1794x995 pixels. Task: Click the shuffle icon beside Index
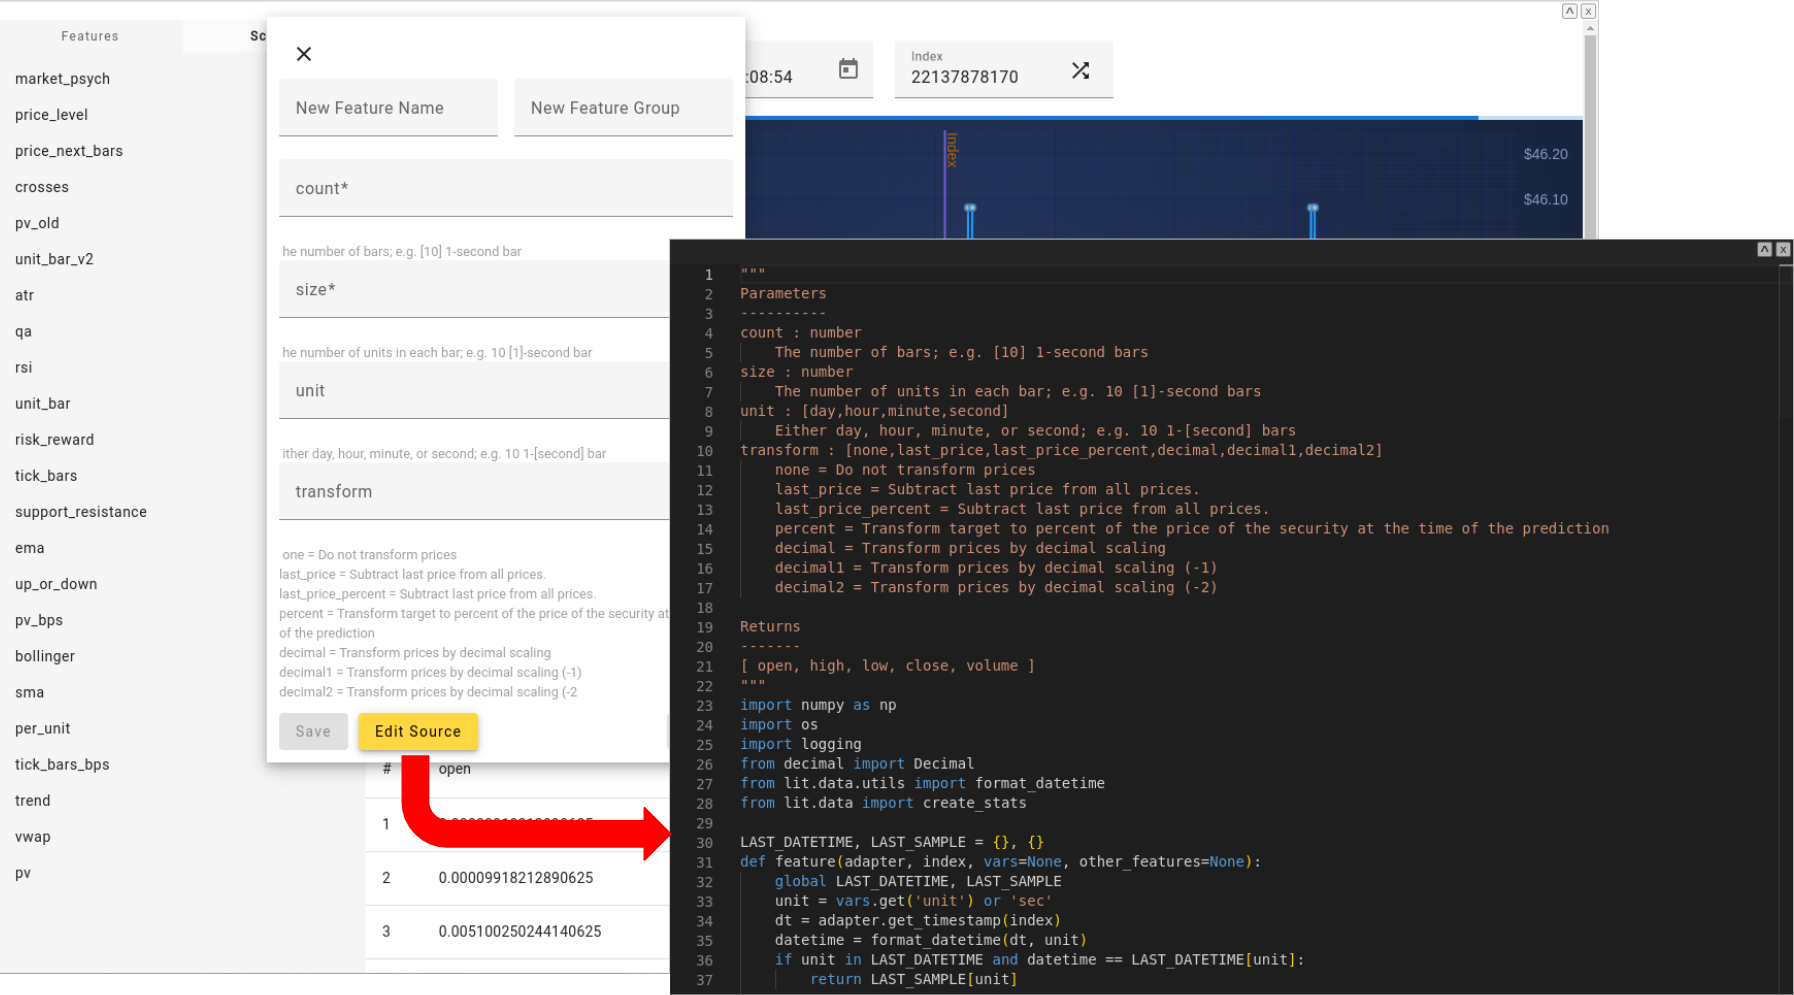[1080, 71]
